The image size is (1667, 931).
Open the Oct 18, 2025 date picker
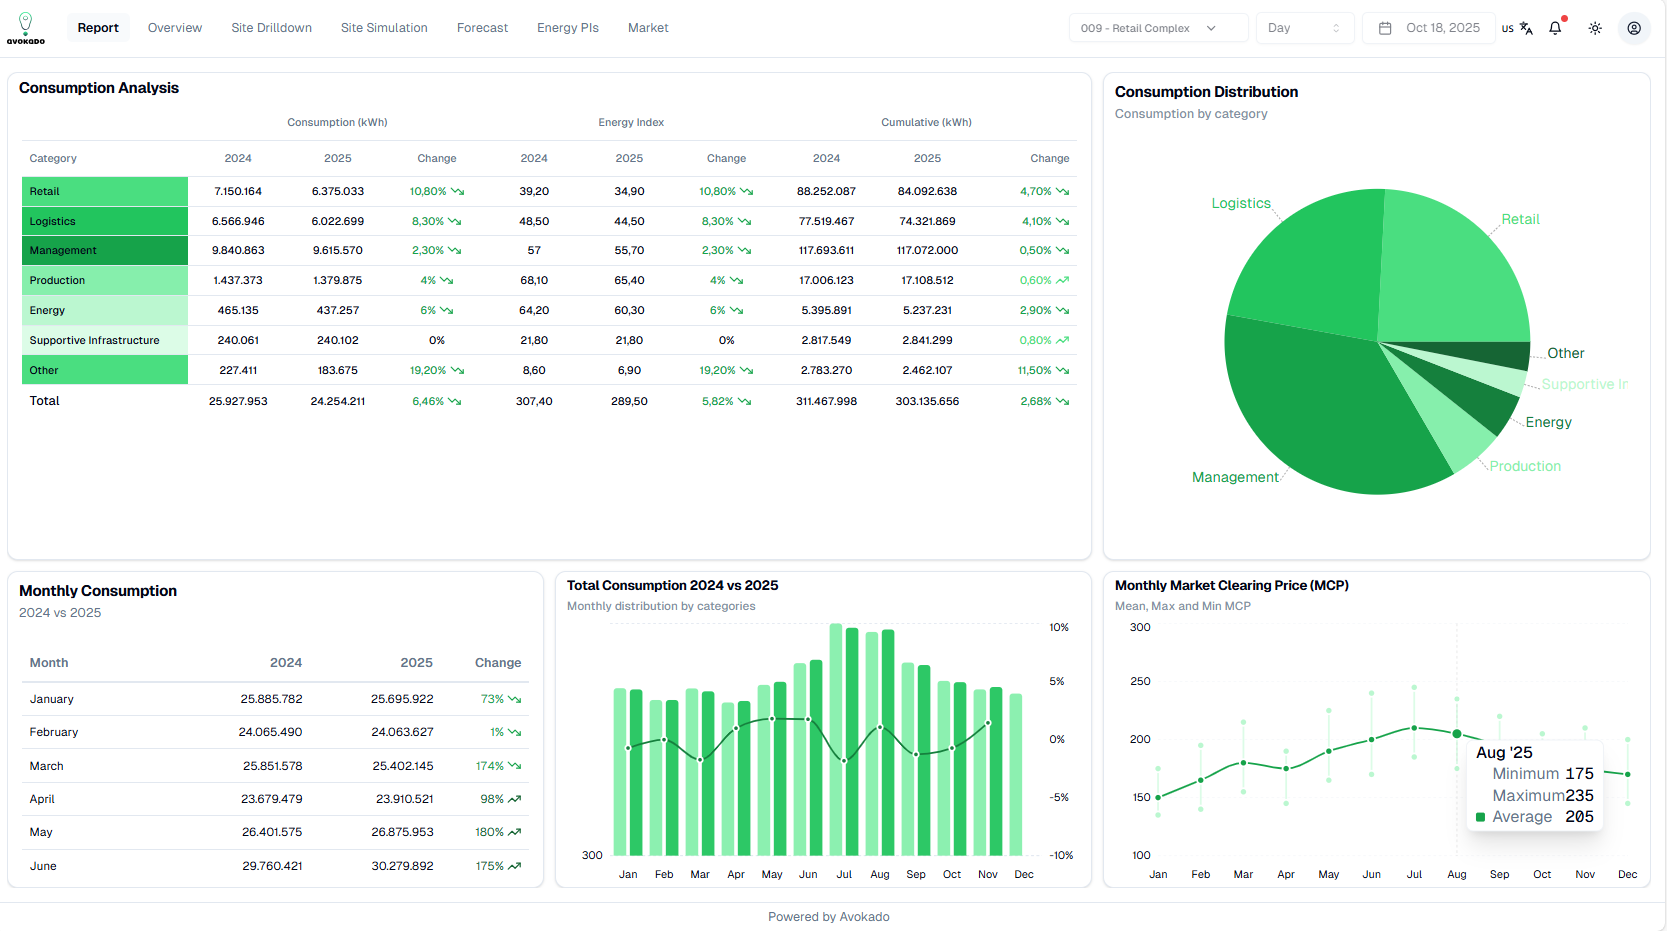click(1428, 28)
